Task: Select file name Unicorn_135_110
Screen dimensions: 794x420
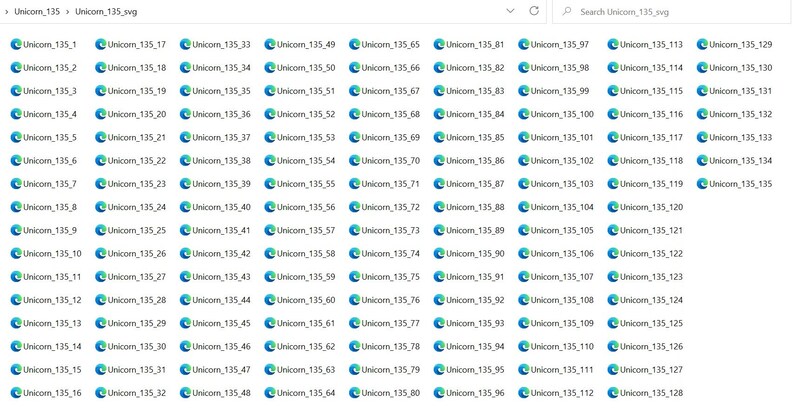Action: (x=562, y=347)
